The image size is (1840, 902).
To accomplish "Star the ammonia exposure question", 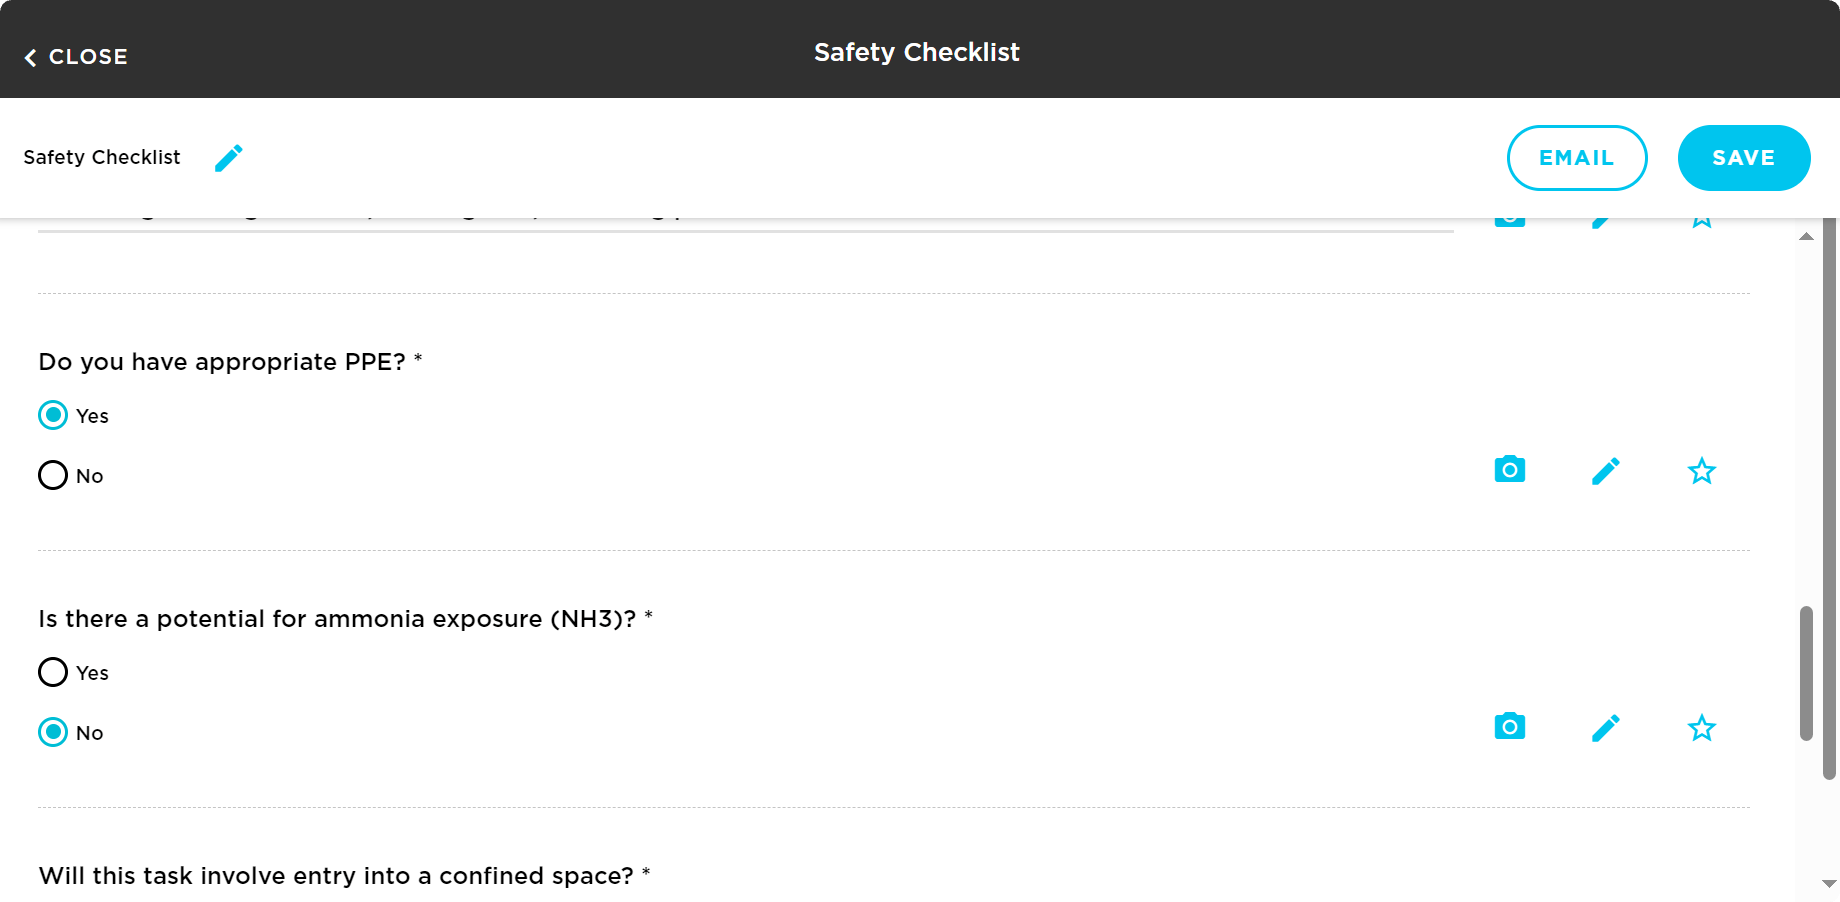I will click(1701, 727).
